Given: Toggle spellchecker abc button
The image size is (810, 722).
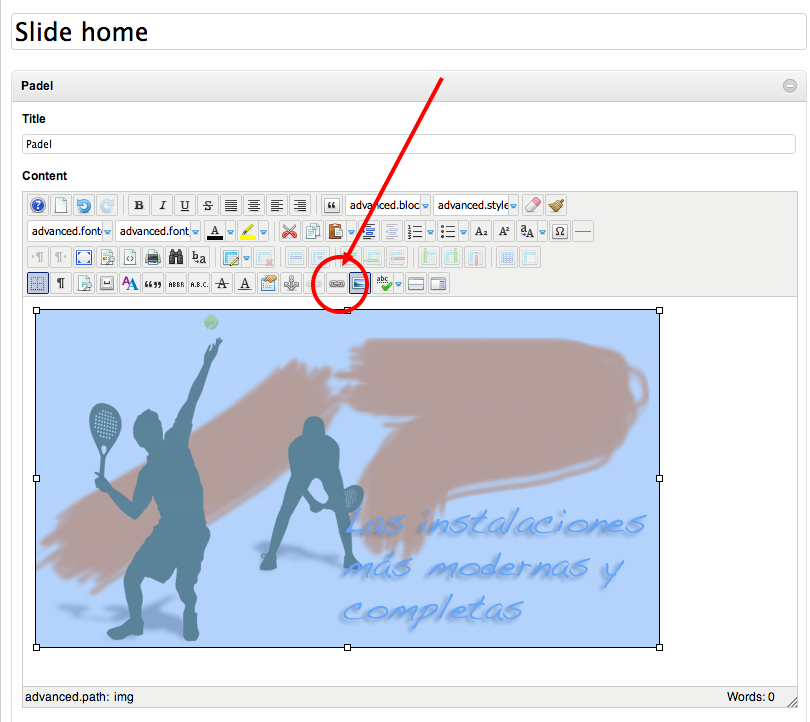Looking at the screenshot, I should (x=383, y=284).
